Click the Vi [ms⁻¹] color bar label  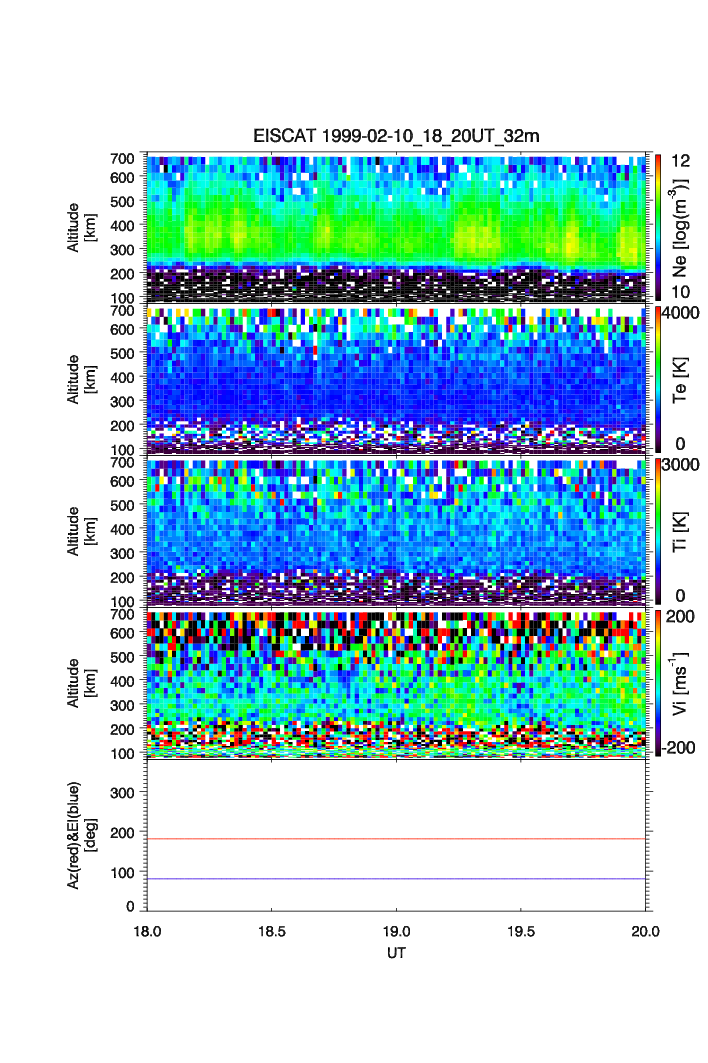pyautogui.click(x=687, y=681)
